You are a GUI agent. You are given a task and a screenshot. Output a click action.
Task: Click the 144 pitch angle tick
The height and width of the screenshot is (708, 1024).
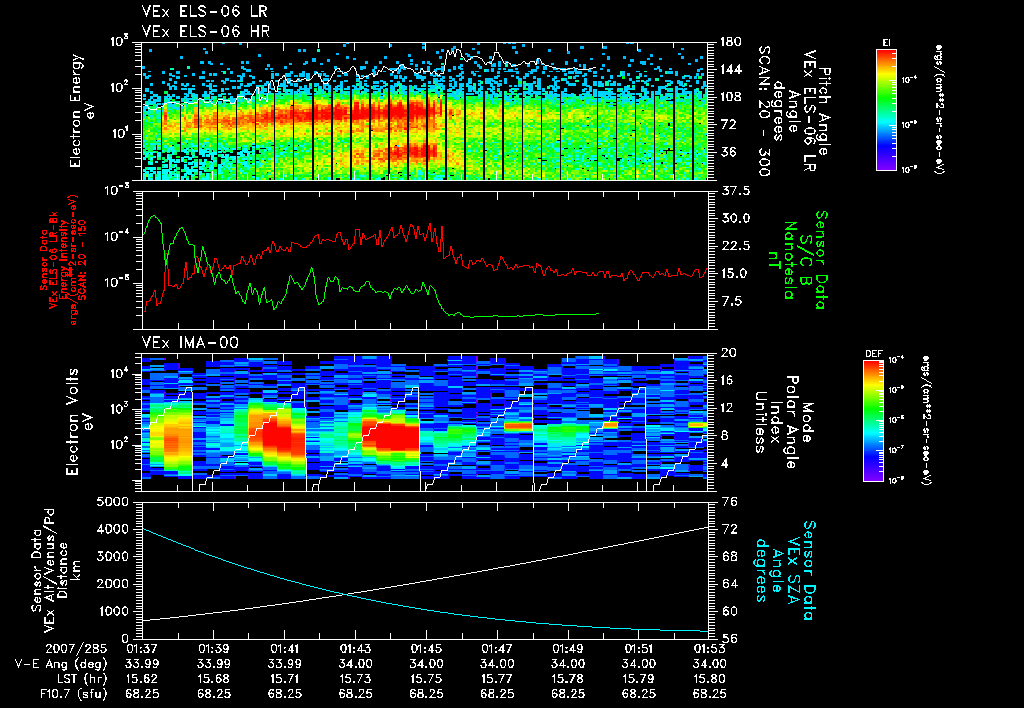click(730, 69)
